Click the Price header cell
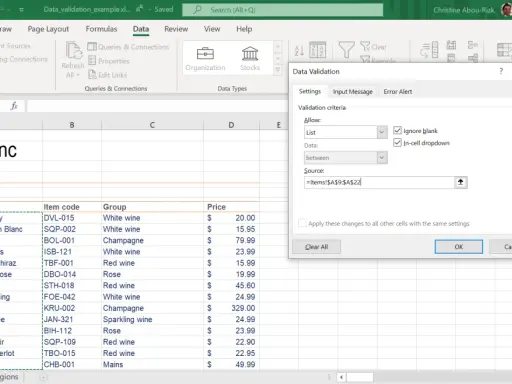 (231, 207)
